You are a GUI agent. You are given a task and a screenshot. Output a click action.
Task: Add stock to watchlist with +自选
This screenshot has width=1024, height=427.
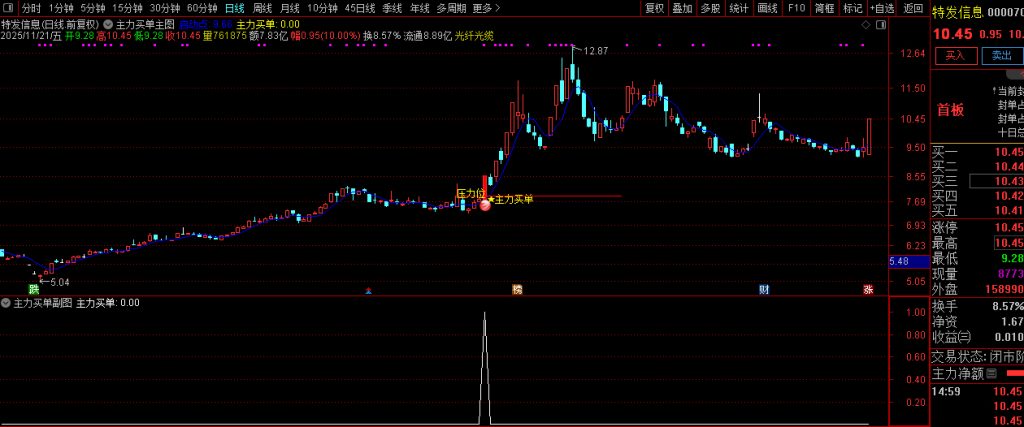[882, 8]
